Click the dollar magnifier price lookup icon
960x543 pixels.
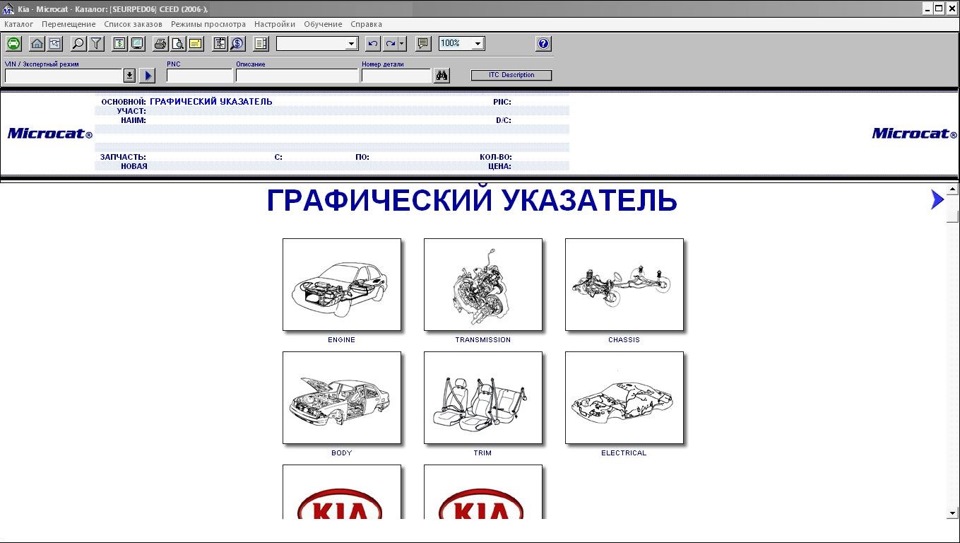238,43
